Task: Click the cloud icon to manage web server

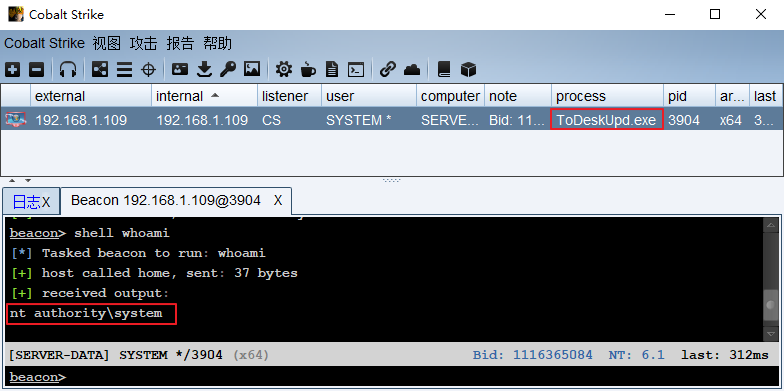Action: click(412, 70)
